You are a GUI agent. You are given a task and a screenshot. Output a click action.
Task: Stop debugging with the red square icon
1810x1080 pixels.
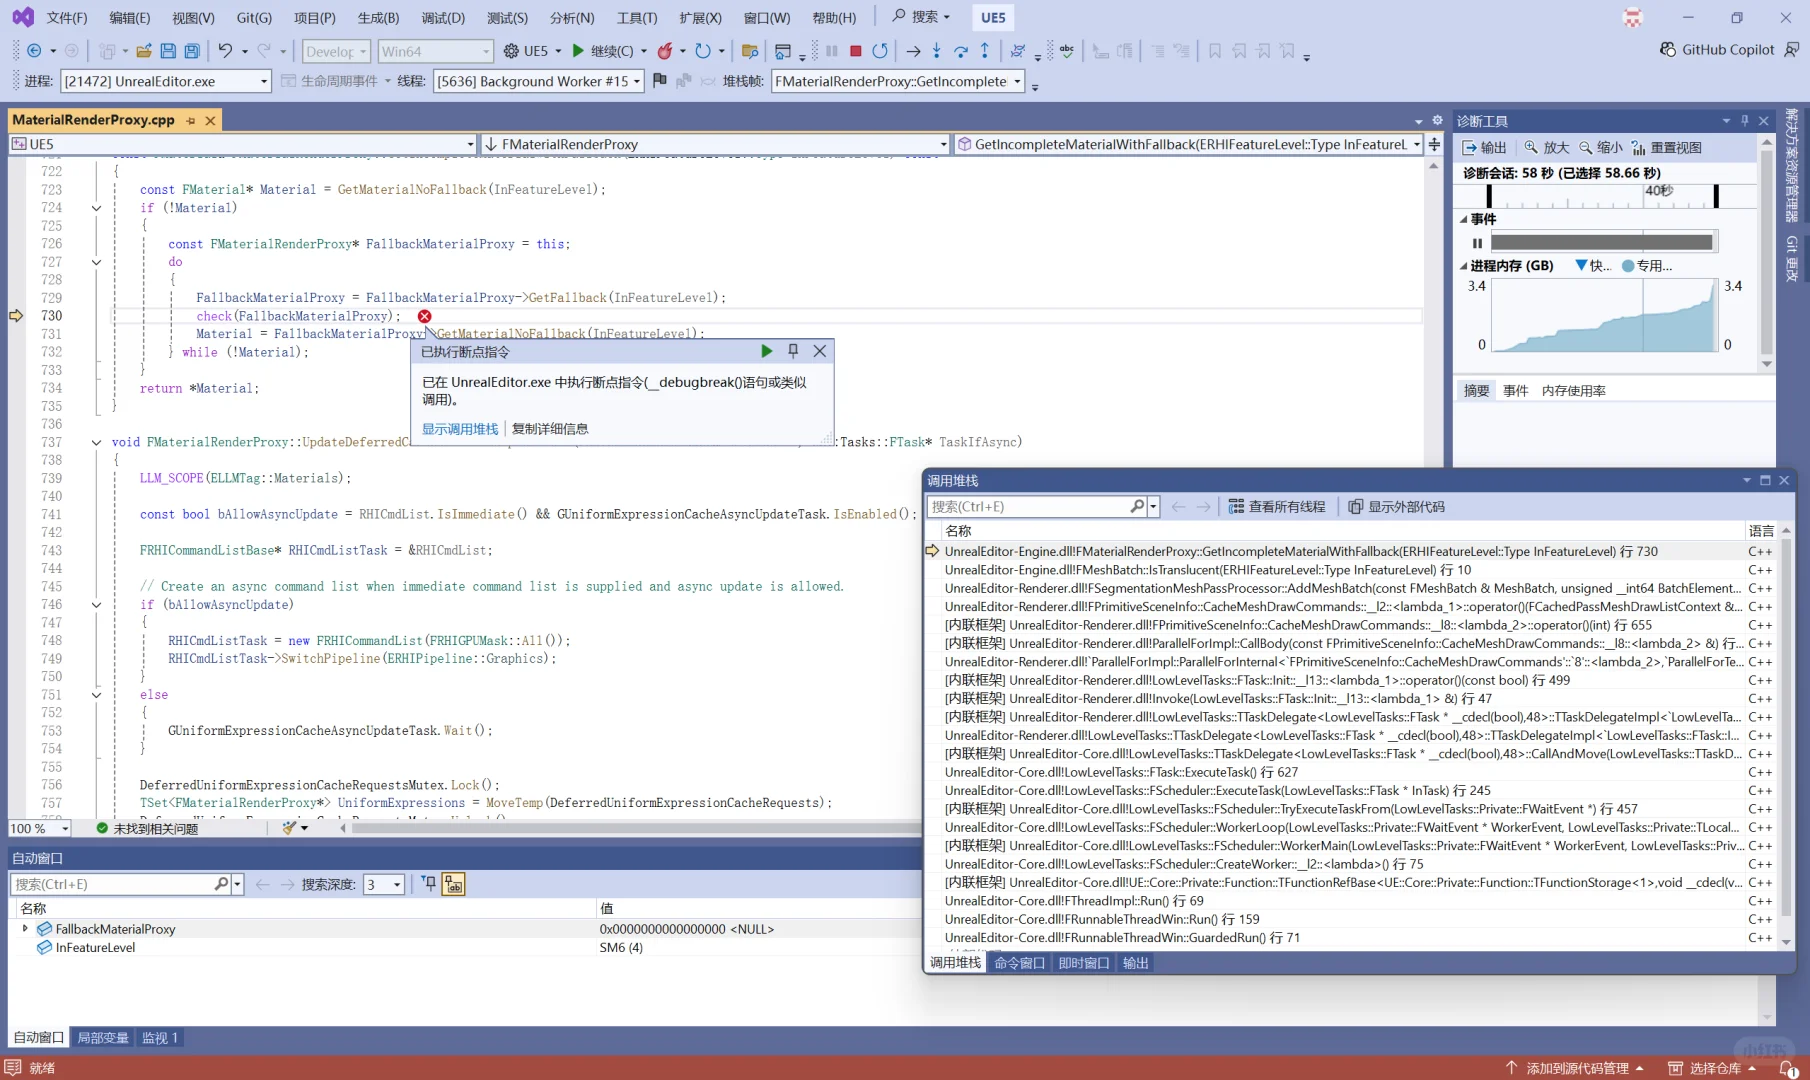(856, 51)
